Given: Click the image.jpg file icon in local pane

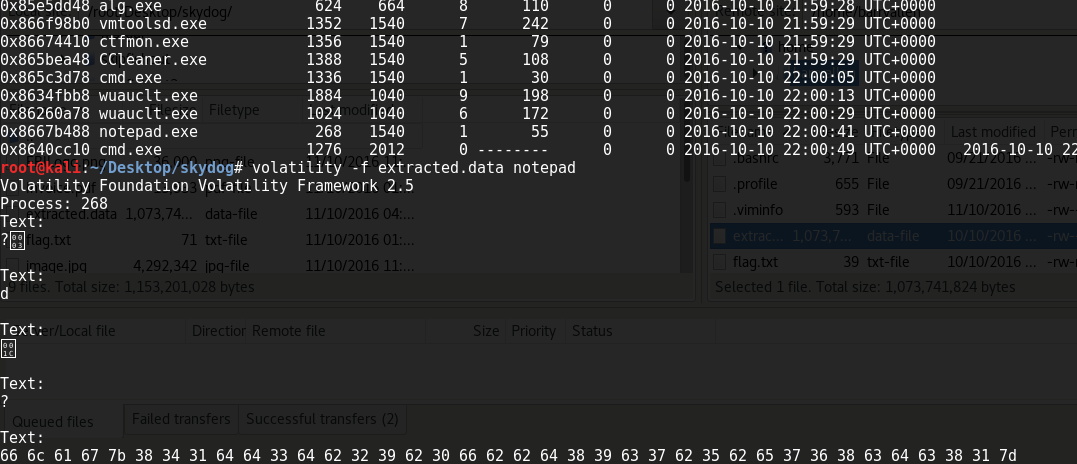Looking at the screenshot, I should coord(13,266).
